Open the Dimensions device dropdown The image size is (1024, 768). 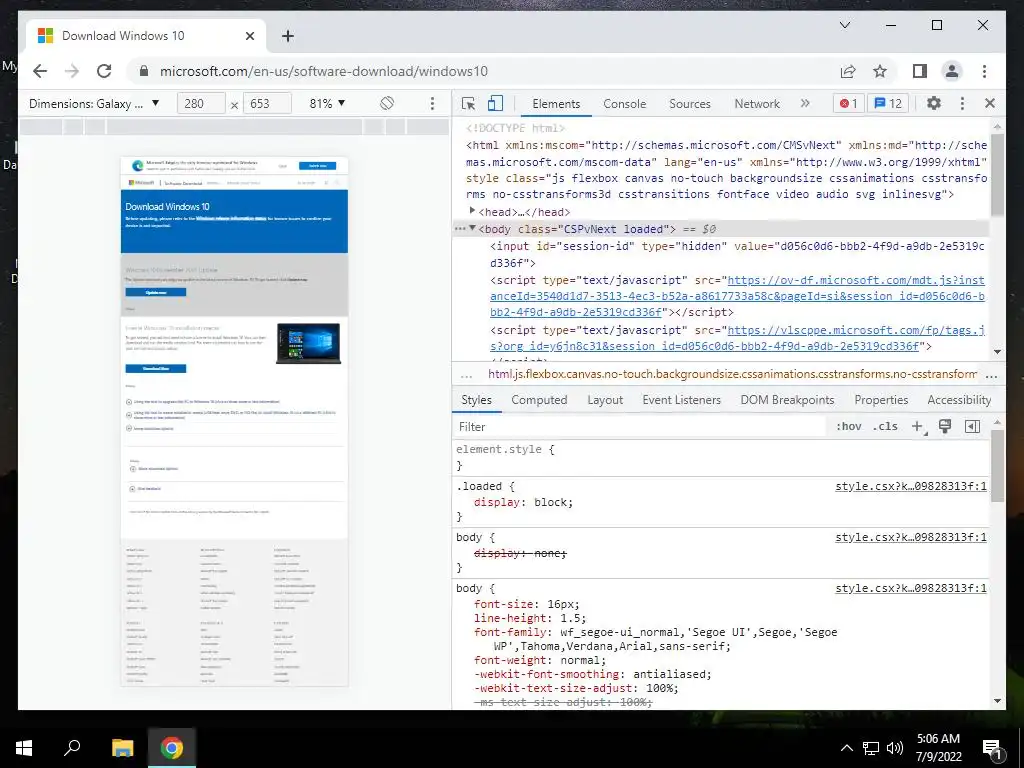[94, 103]
